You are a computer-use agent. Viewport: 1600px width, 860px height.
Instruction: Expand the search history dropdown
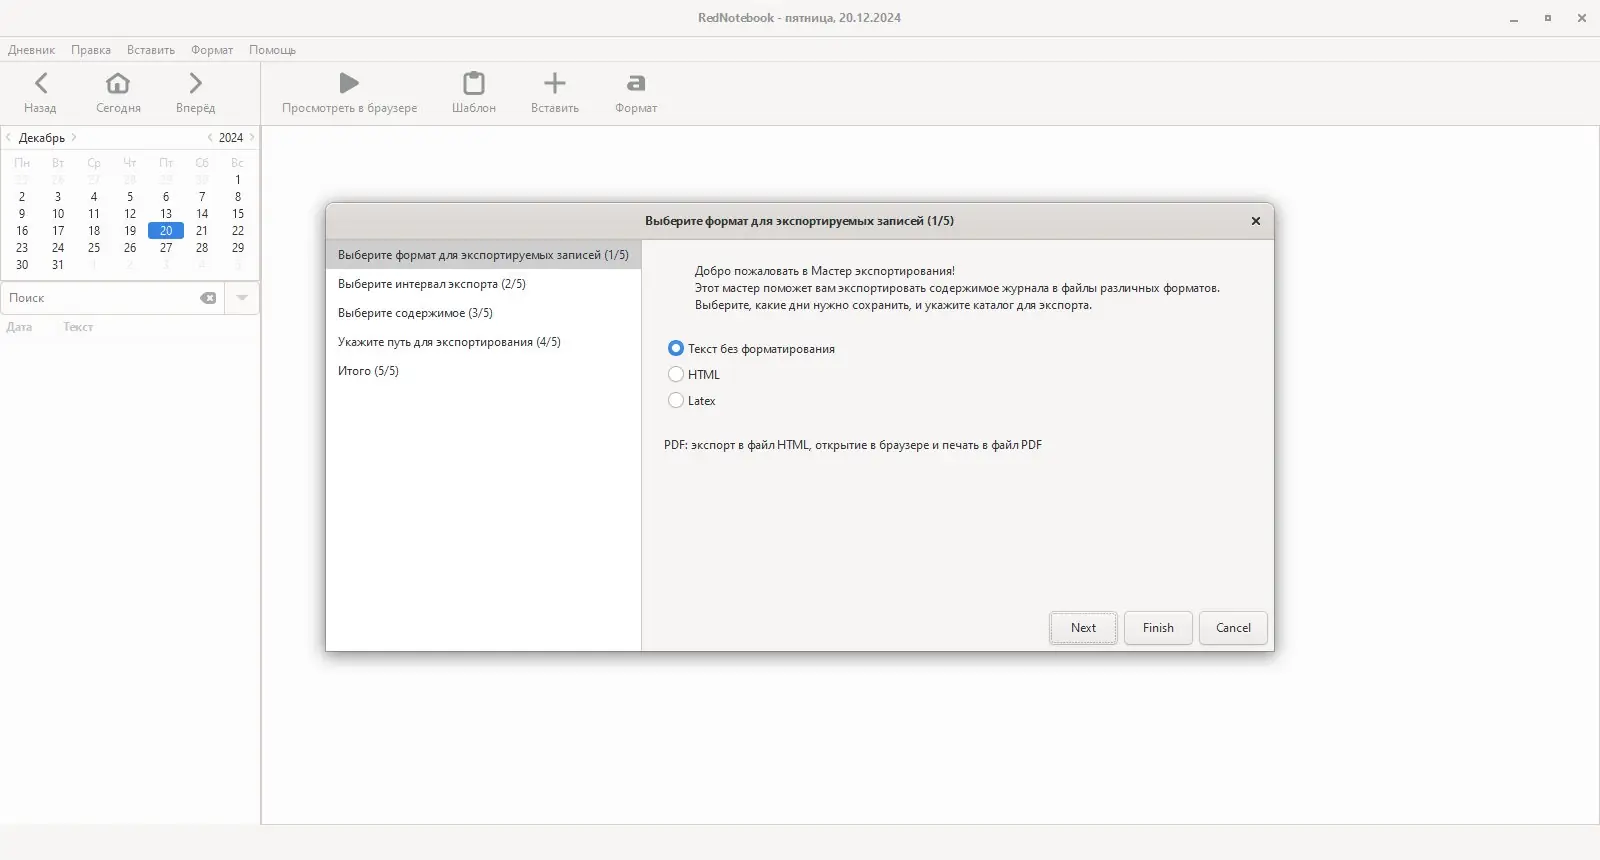(x=242, y=298)
